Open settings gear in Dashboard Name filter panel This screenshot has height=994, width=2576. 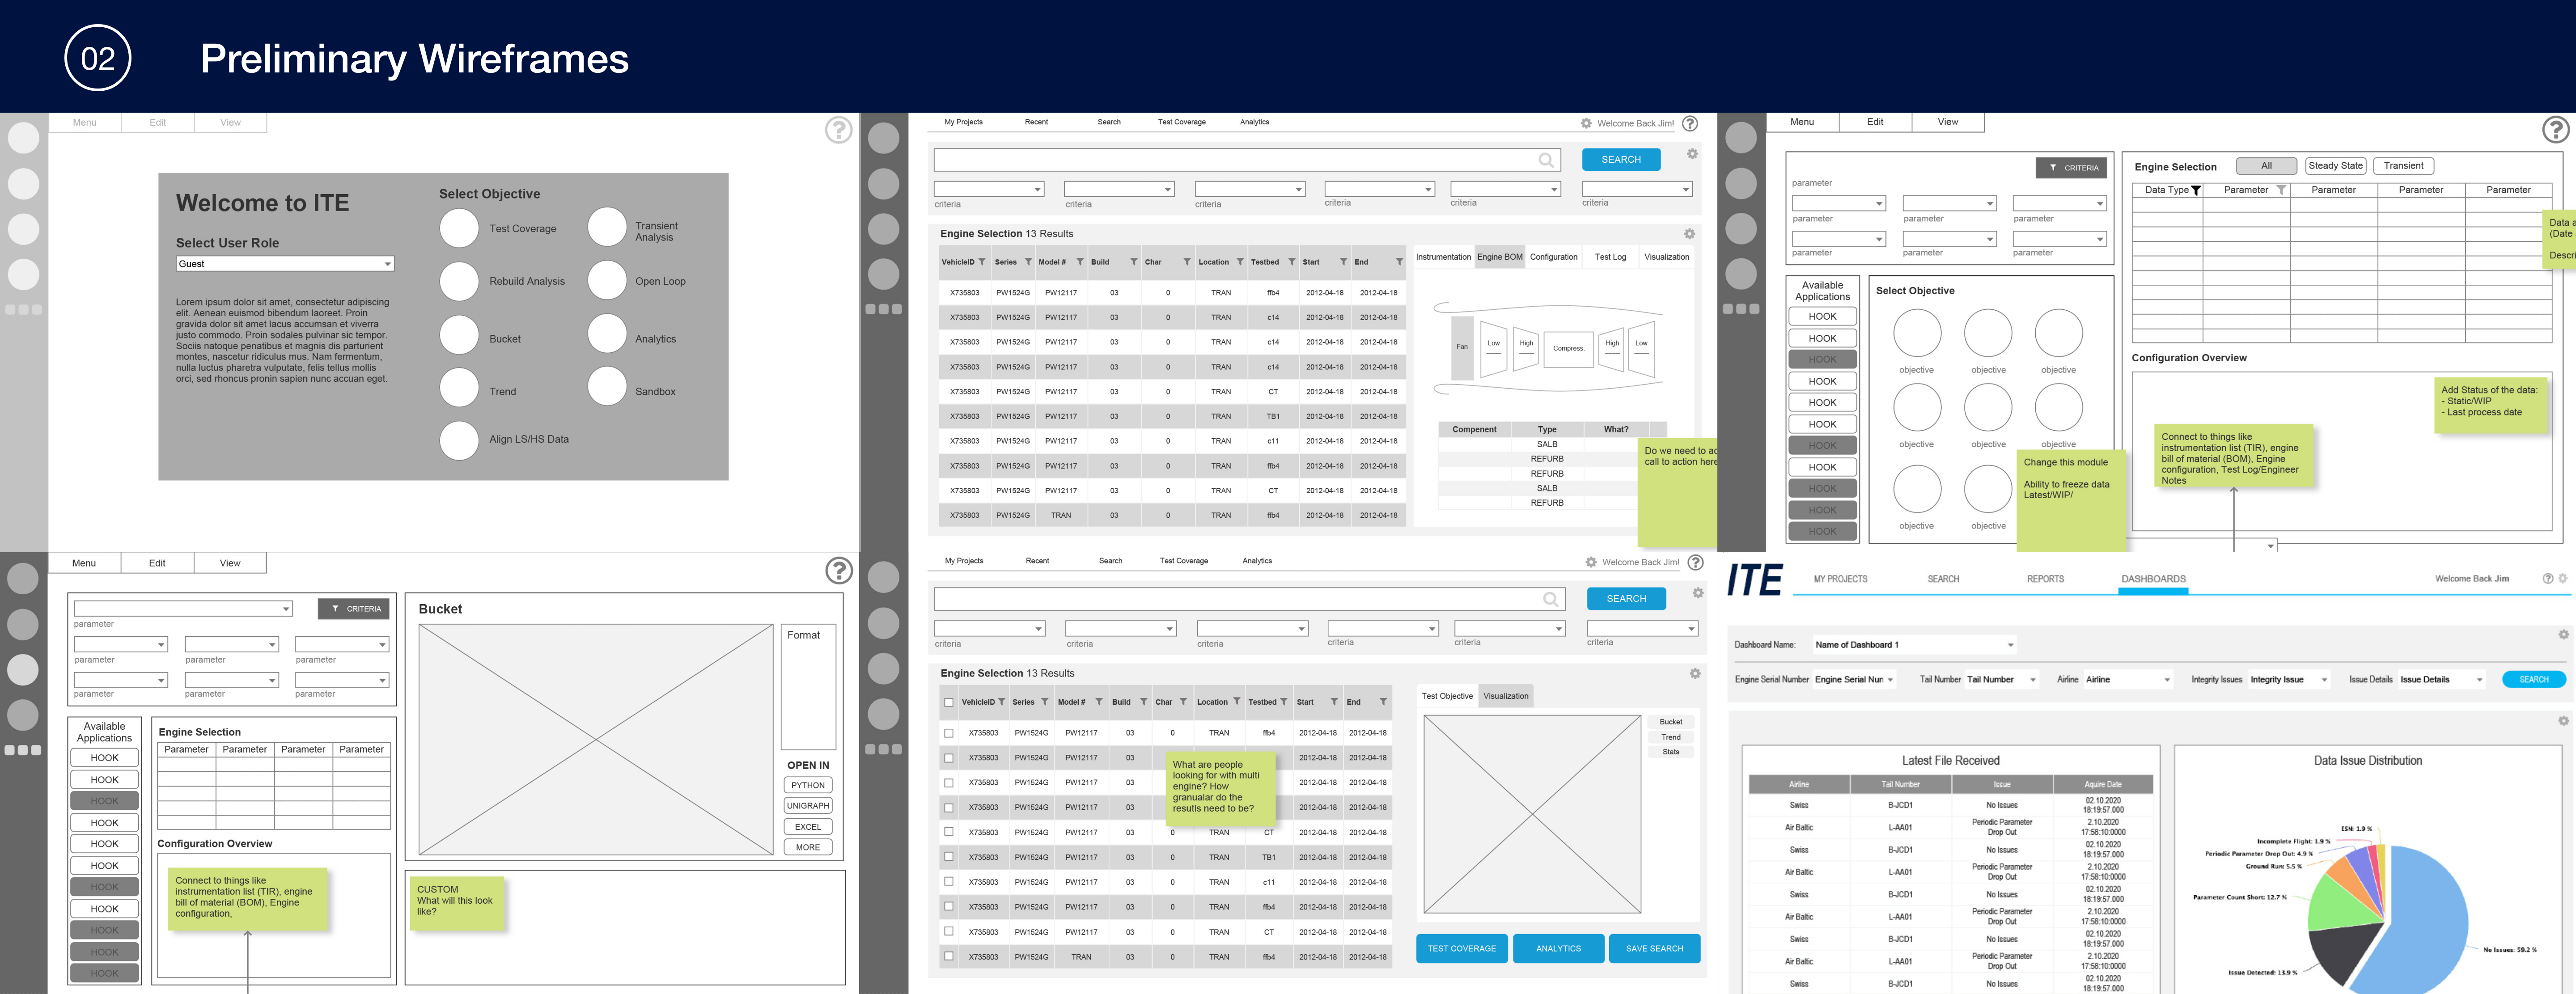tap(2563, 635)
